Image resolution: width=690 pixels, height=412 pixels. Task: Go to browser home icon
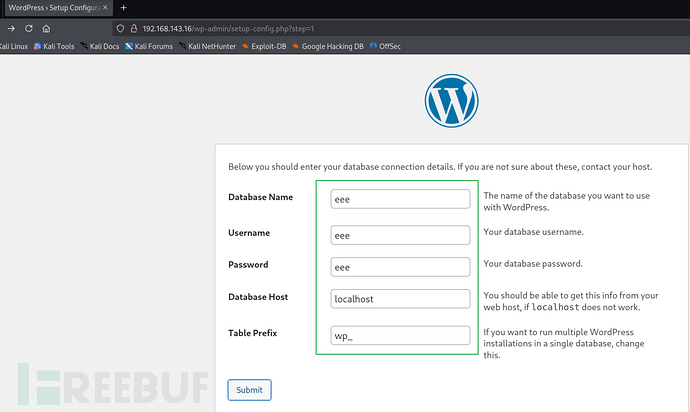click(46, 29)
